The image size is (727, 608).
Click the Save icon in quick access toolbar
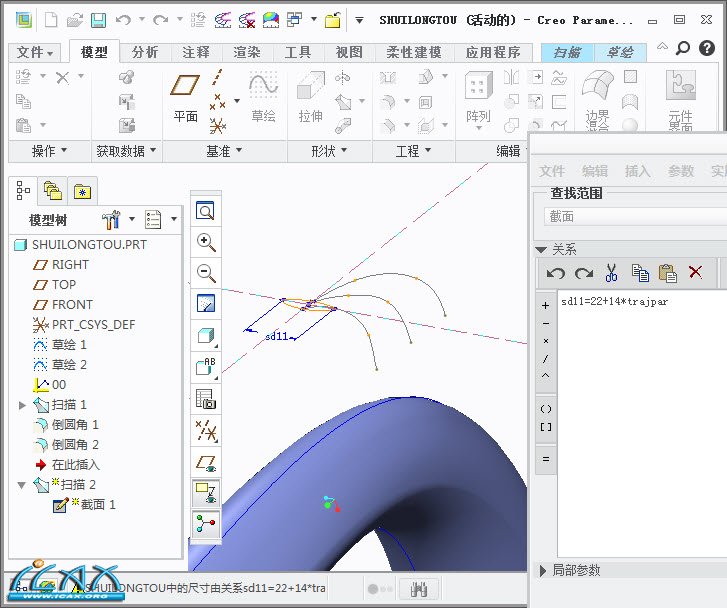(x=98, y=20)
